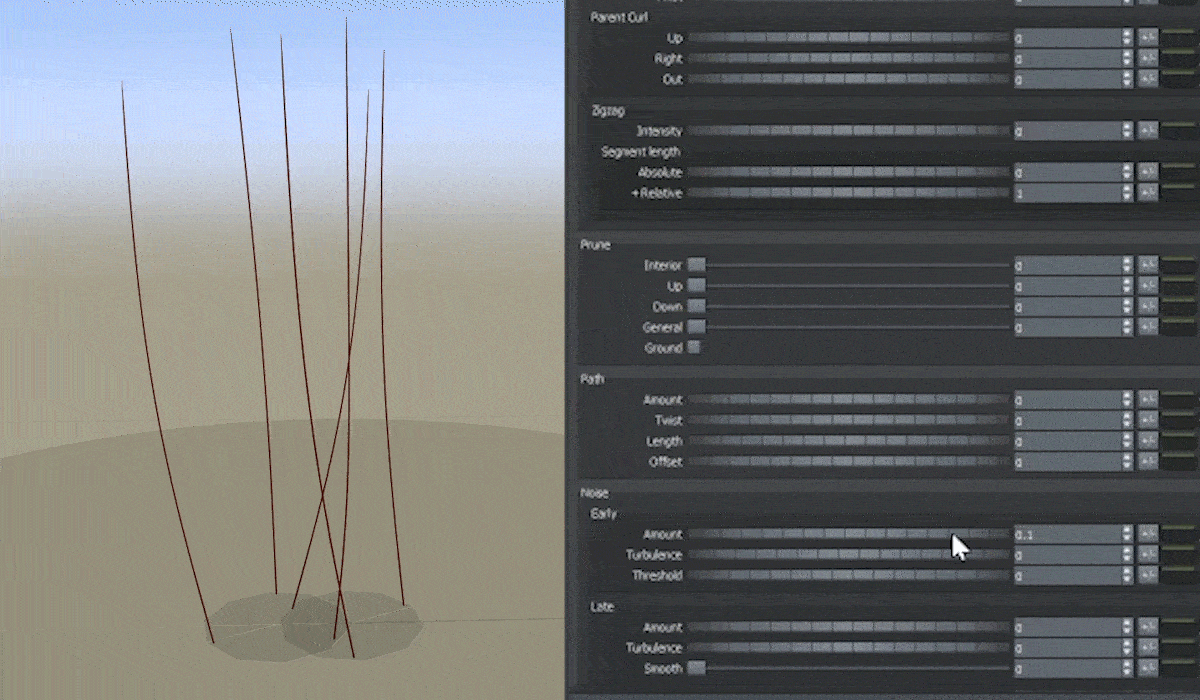Image resolution: width=1200 pixels, height=700 pixels.
Task: Click the Early Noise Threshold slider
Action: [849, 576]
